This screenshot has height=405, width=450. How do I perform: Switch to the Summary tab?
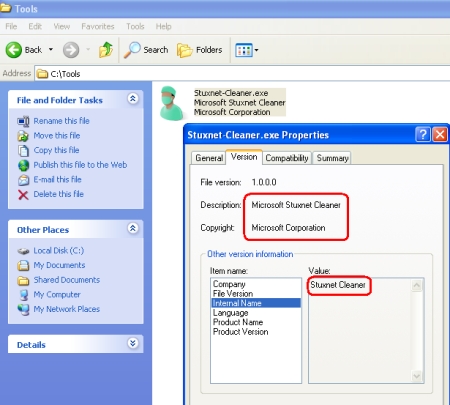[x=332, y=158]
